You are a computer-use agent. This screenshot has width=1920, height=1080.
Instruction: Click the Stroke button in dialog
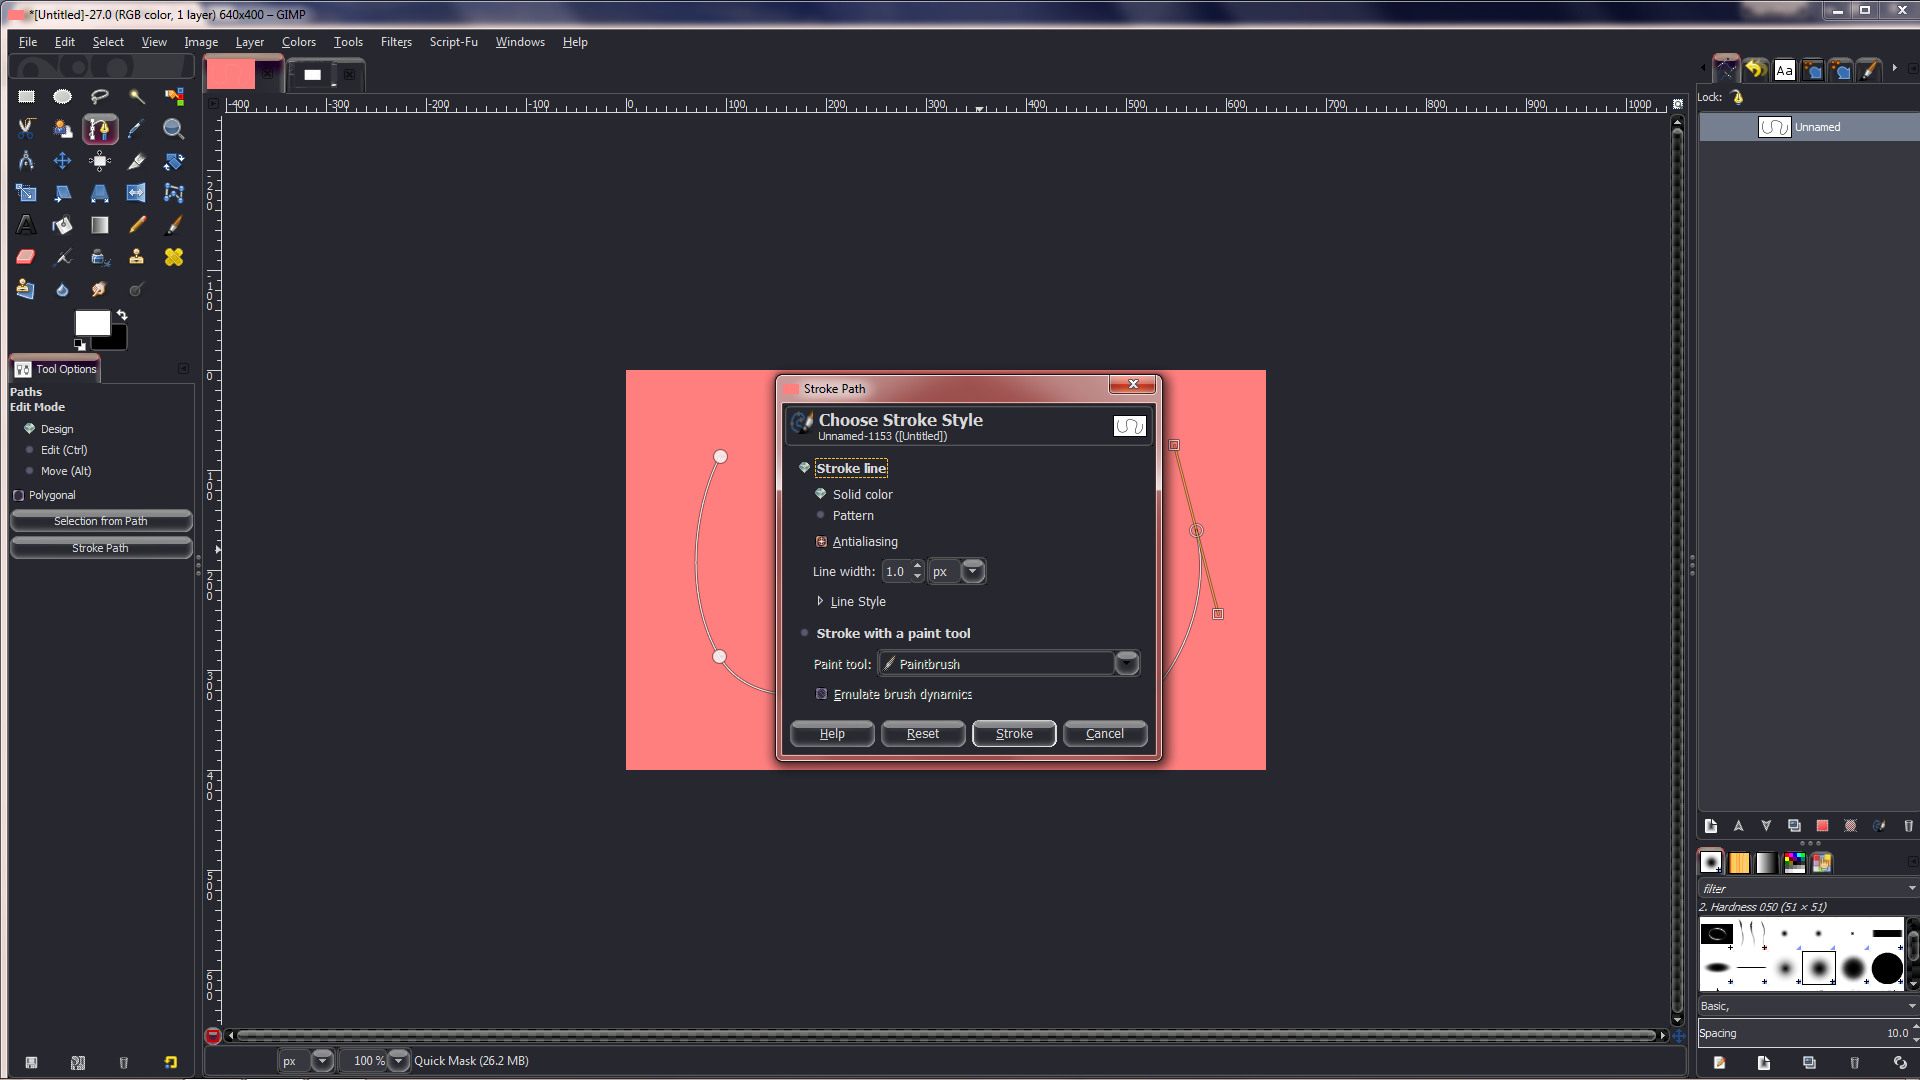point(1014,733)
